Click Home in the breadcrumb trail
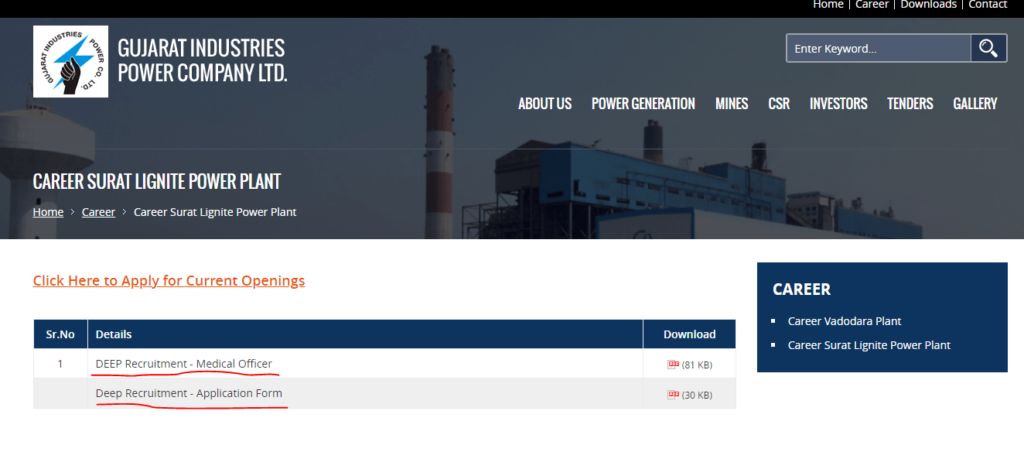Screen dimensions: 1024x459 click(48, 212)
